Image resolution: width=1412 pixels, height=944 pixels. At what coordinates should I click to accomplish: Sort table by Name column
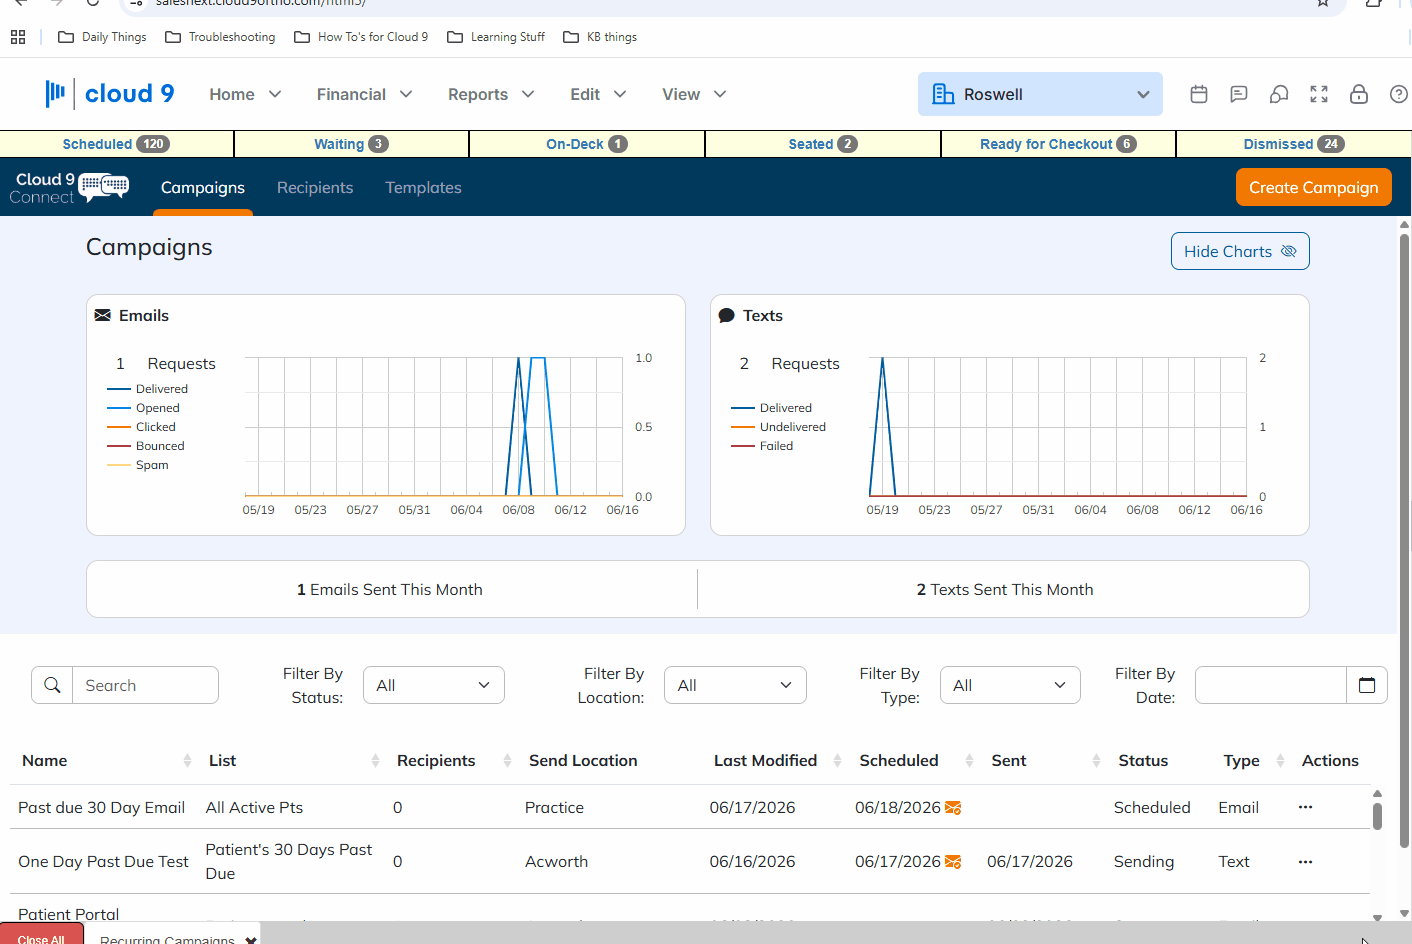click(45, 761)
